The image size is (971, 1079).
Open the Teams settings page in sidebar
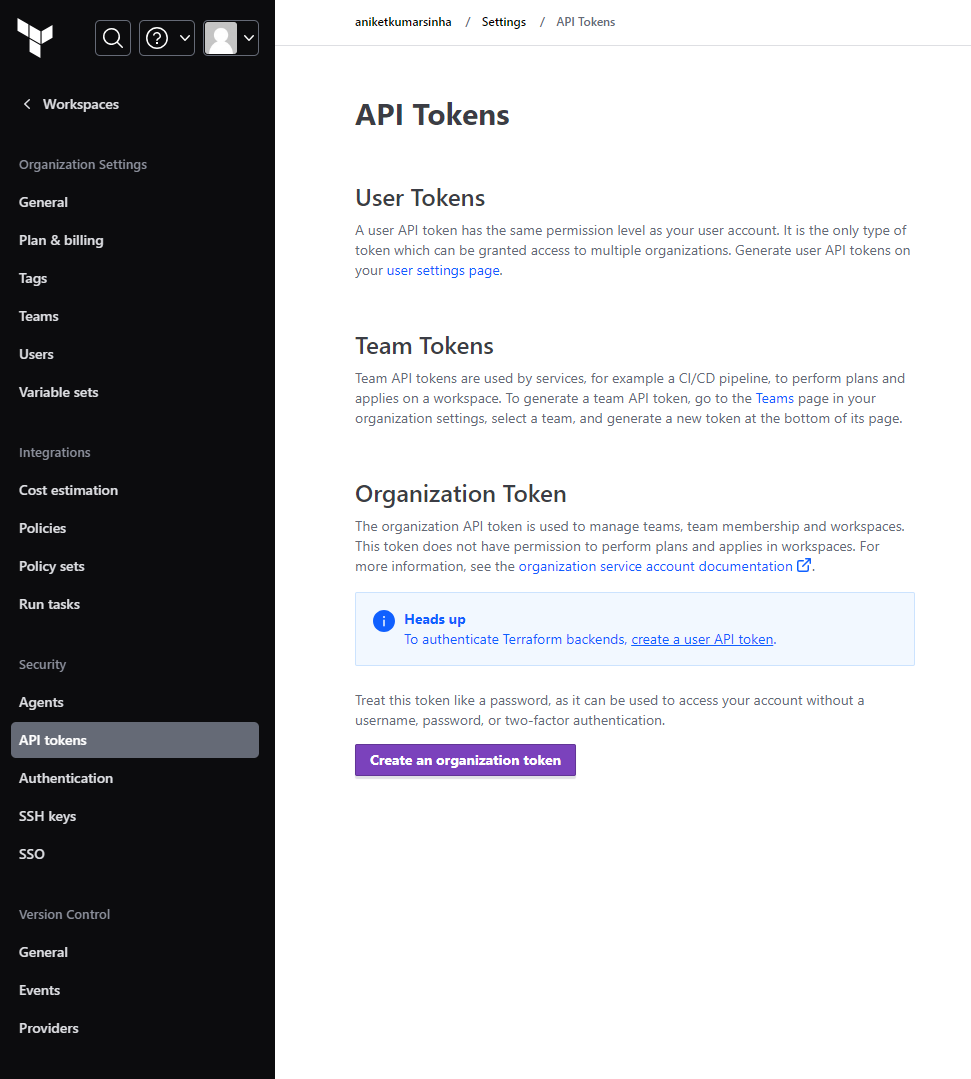point(39,316)
